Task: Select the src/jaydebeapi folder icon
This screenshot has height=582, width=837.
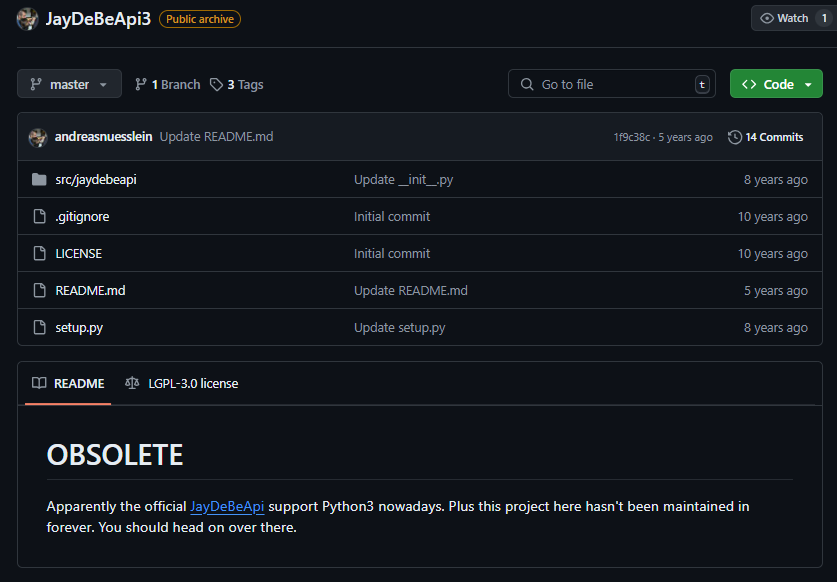Action: (x=37, y=179)
